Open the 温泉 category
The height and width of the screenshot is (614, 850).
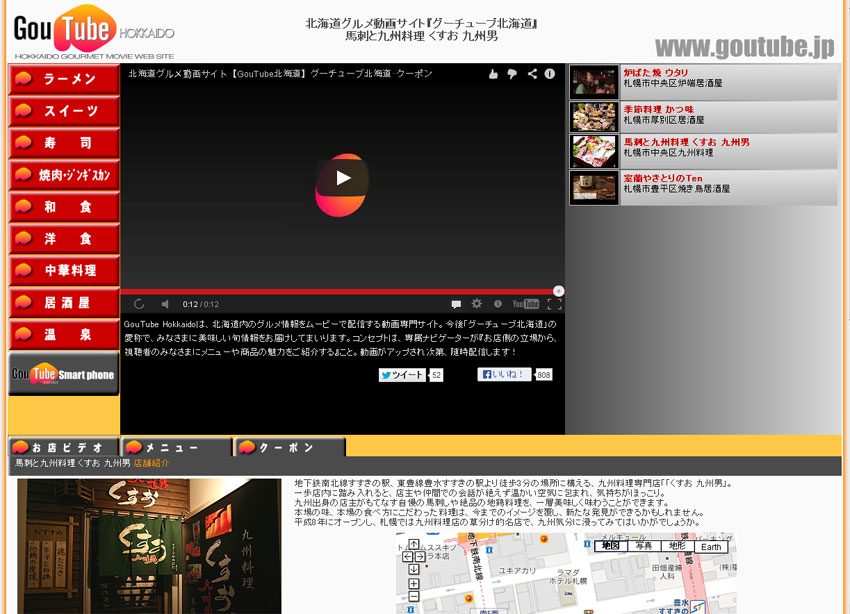(64, 334)
